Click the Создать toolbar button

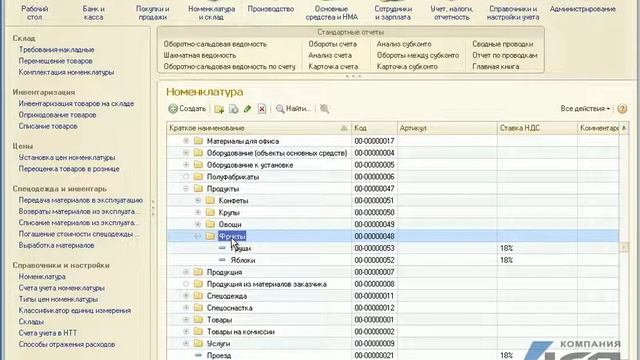(187, 109)
